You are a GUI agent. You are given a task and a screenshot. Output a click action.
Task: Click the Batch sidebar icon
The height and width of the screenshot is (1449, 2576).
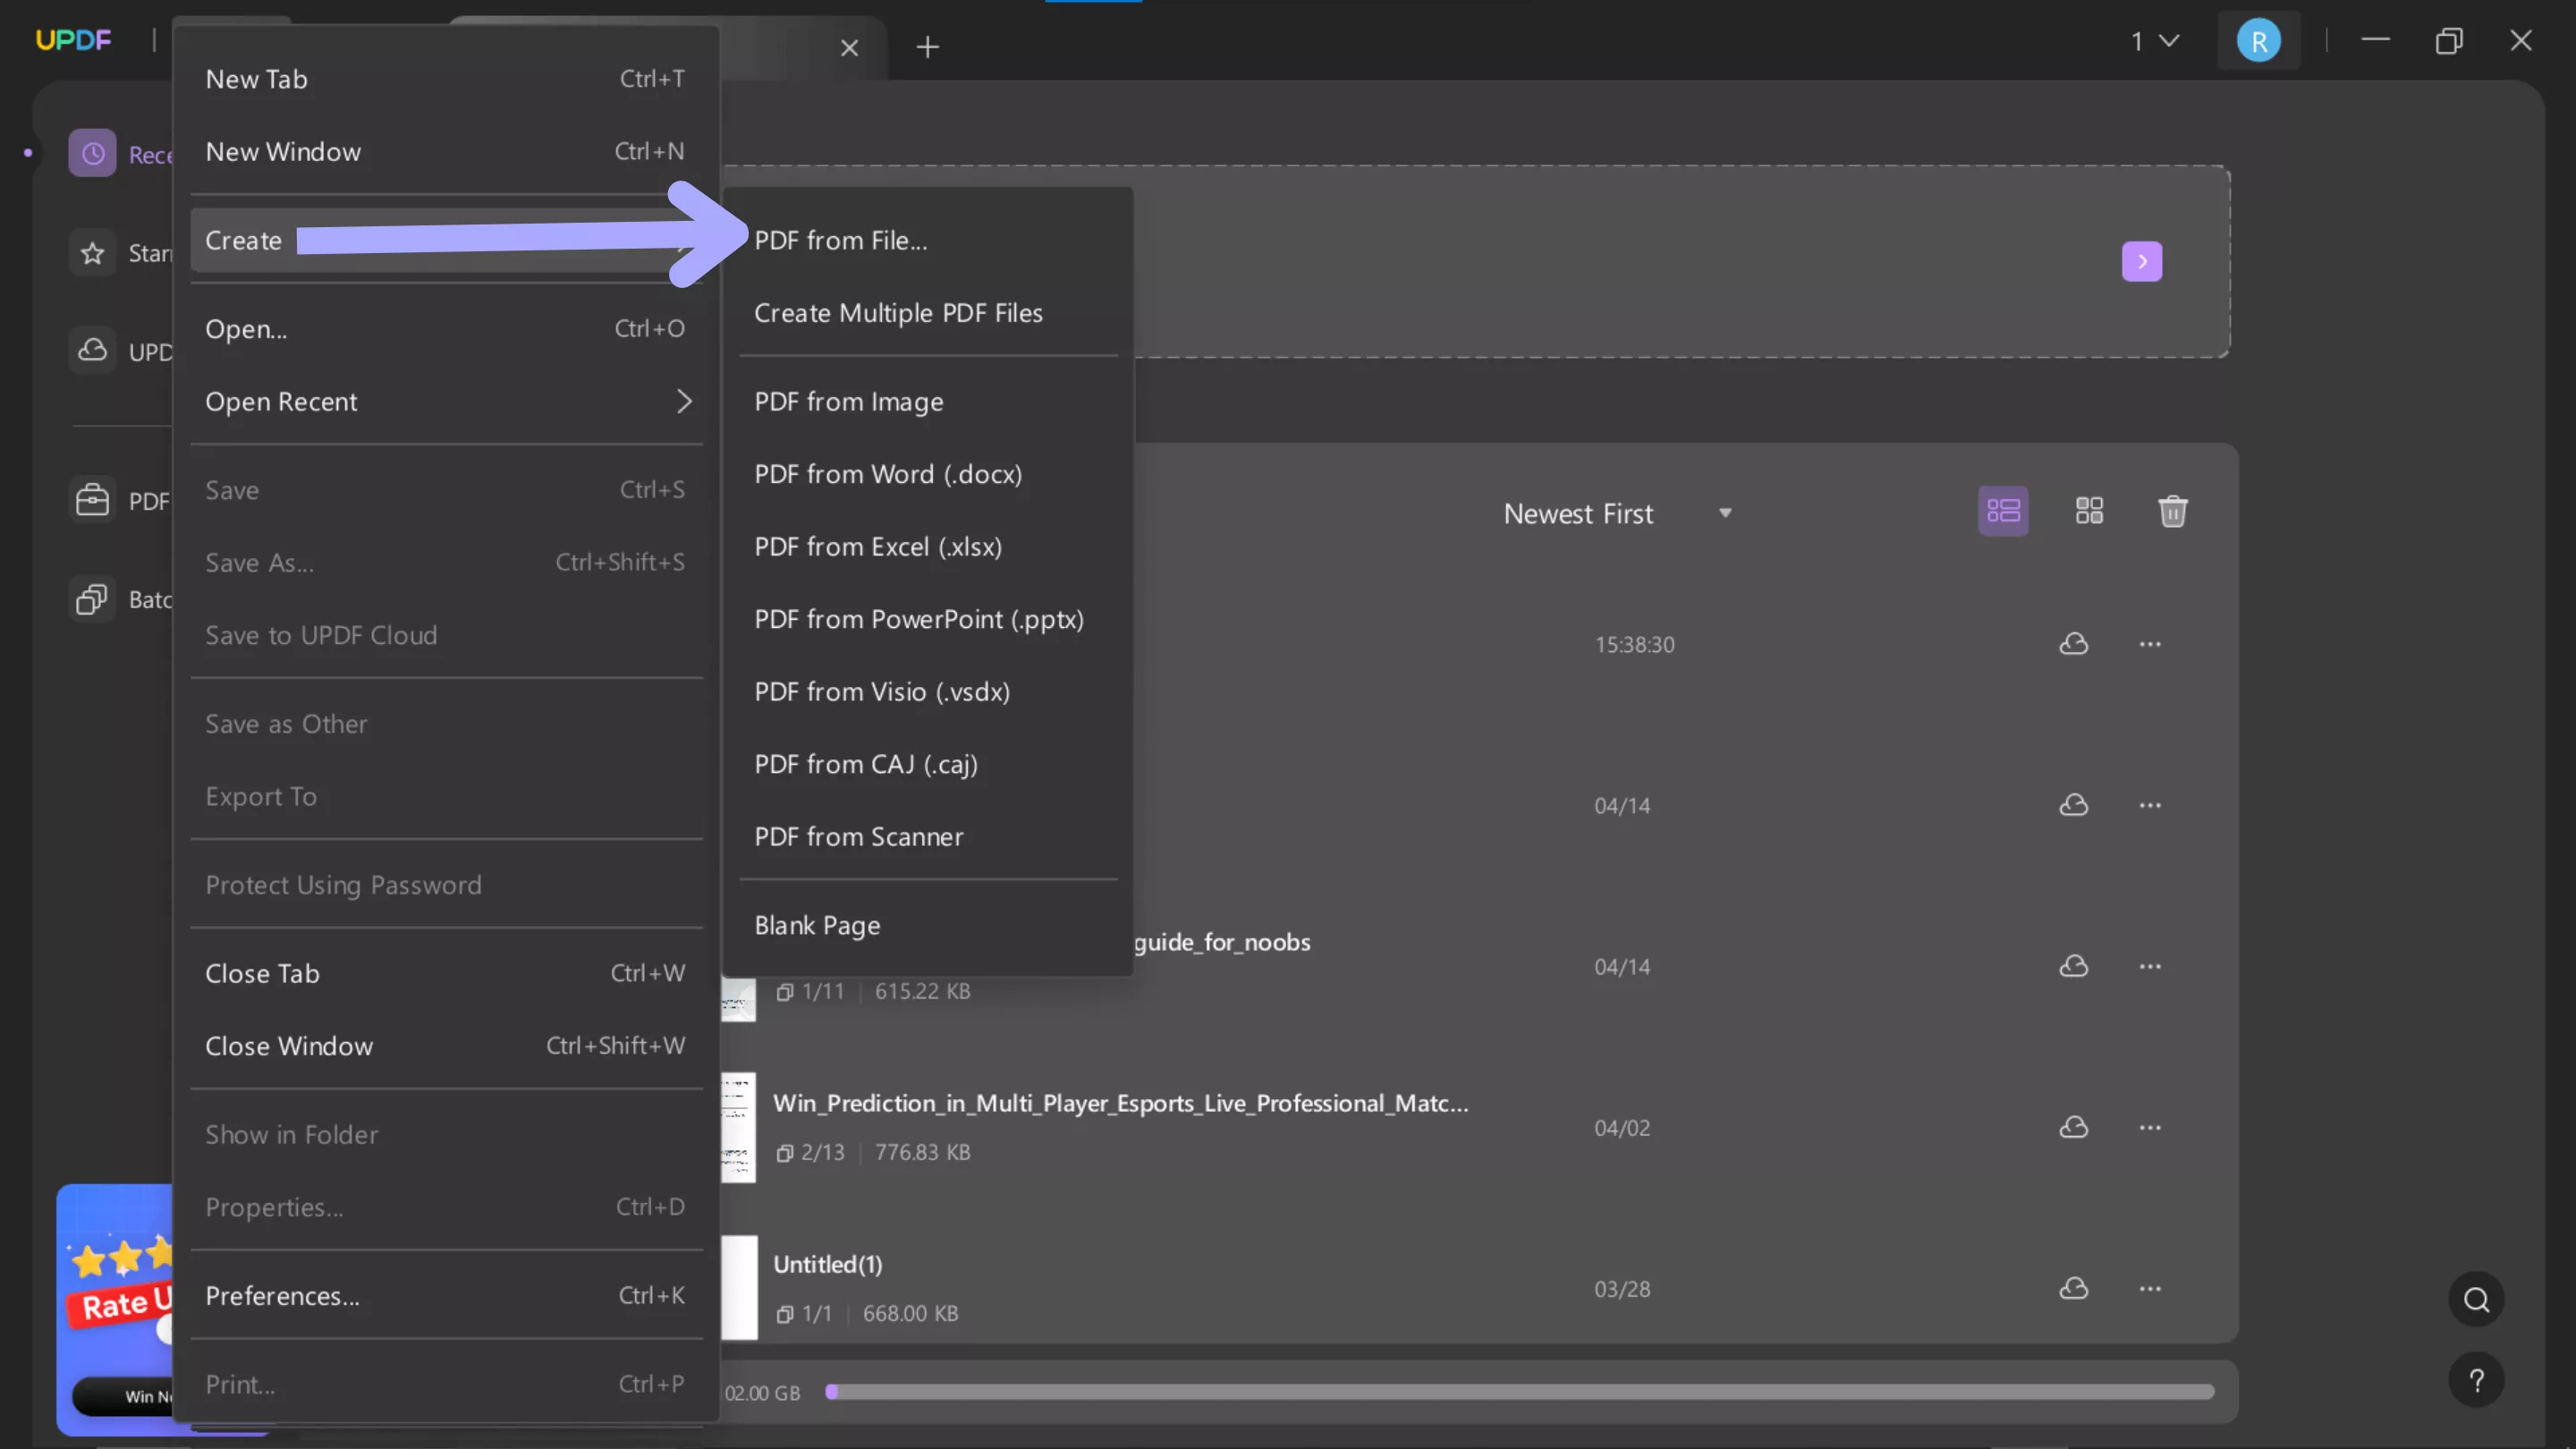click(x=92, y=599)
